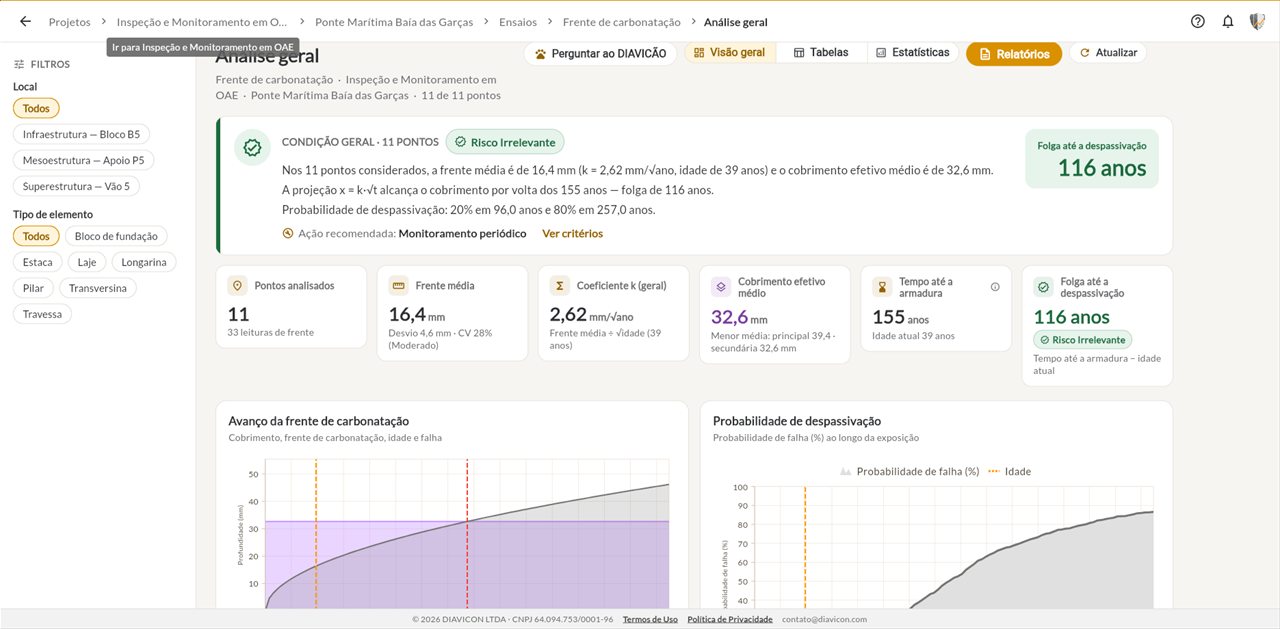The height and width of the screenshot is (629, 1280).
Task: Click the info icon on Tempo até a armadura card
Action: [x=995, y=287]
